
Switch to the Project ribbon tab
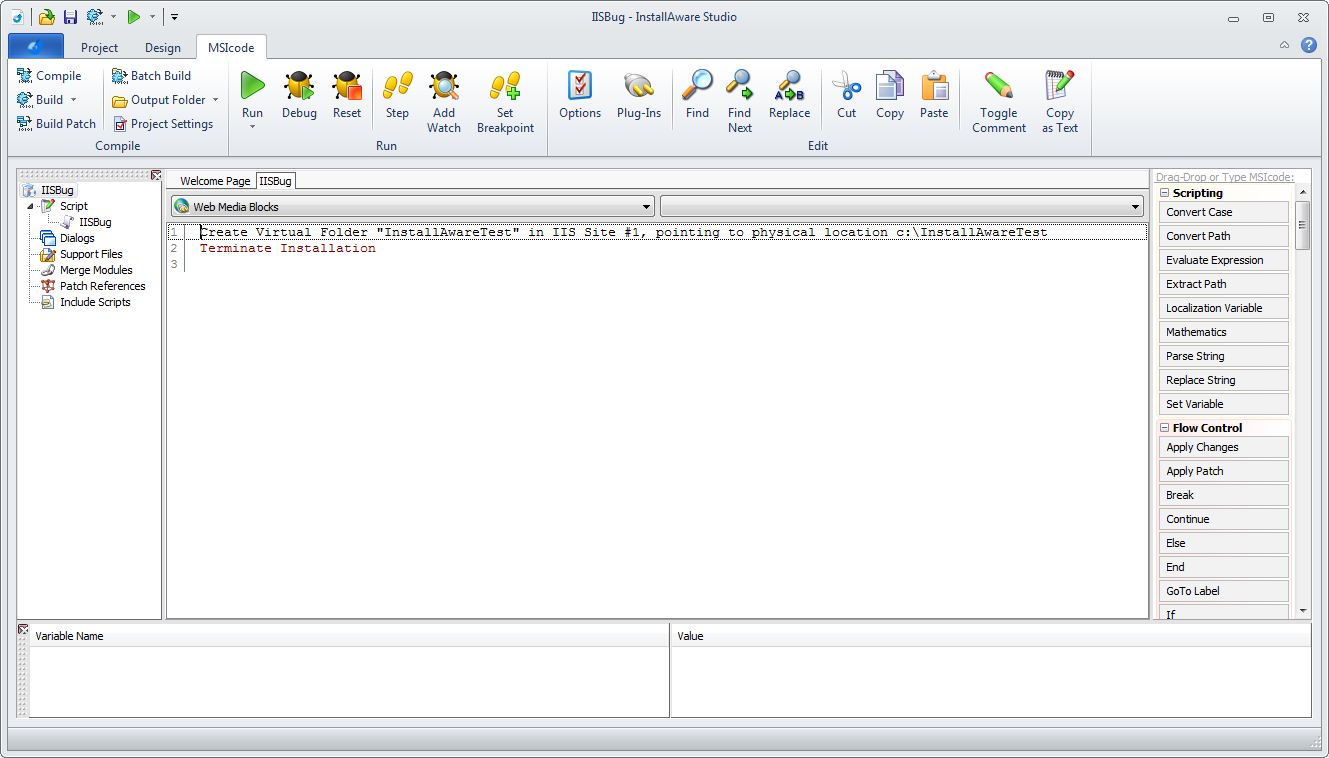point(99,47)
